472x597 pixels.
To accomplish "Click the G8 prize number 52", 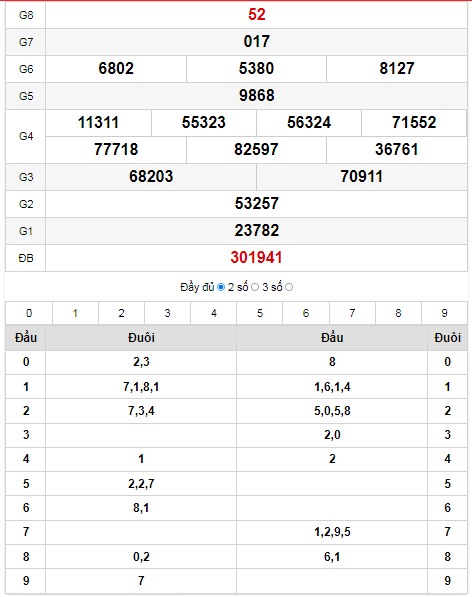I will pos(257,14).
